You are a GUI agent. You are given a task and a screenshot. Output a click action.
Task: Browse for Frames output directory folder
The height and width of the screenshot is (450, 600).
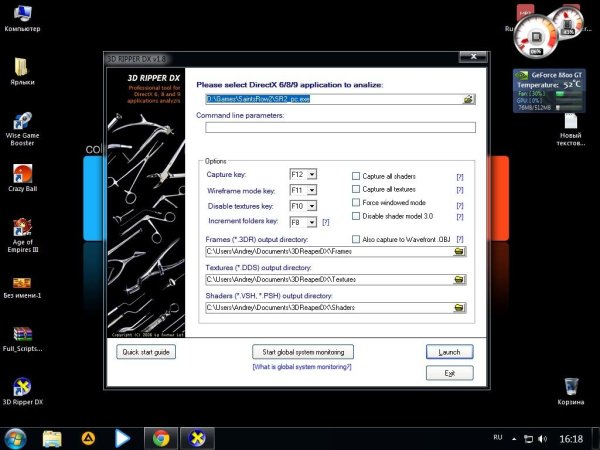(x=459, y=251)
